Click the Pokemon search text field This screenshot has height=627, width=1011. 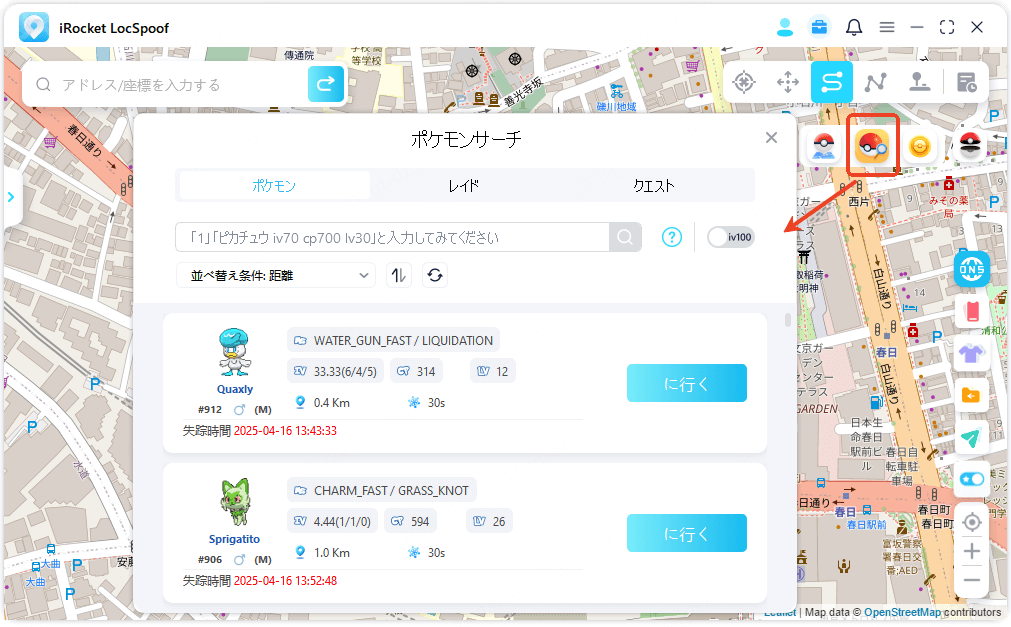click(392, 237)
